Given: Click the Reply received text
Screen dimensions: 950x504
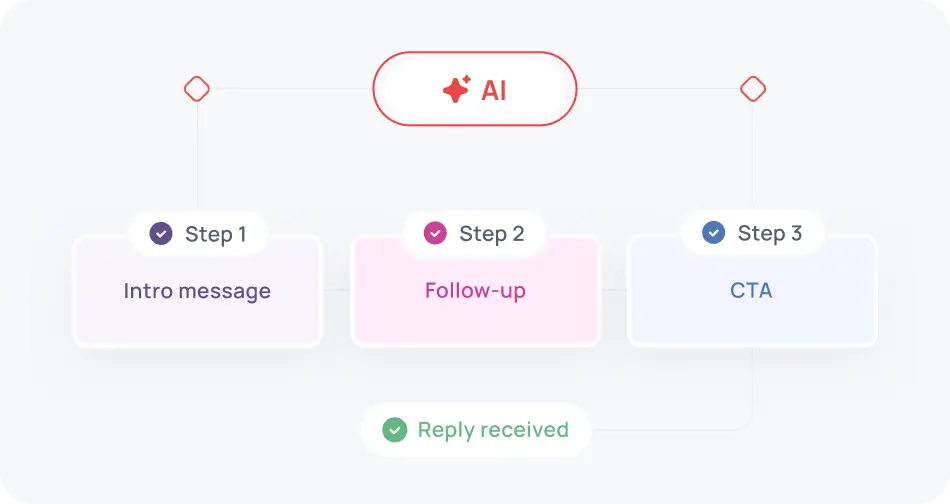Looking at the screenshot, I should click(x=493, y=430).
